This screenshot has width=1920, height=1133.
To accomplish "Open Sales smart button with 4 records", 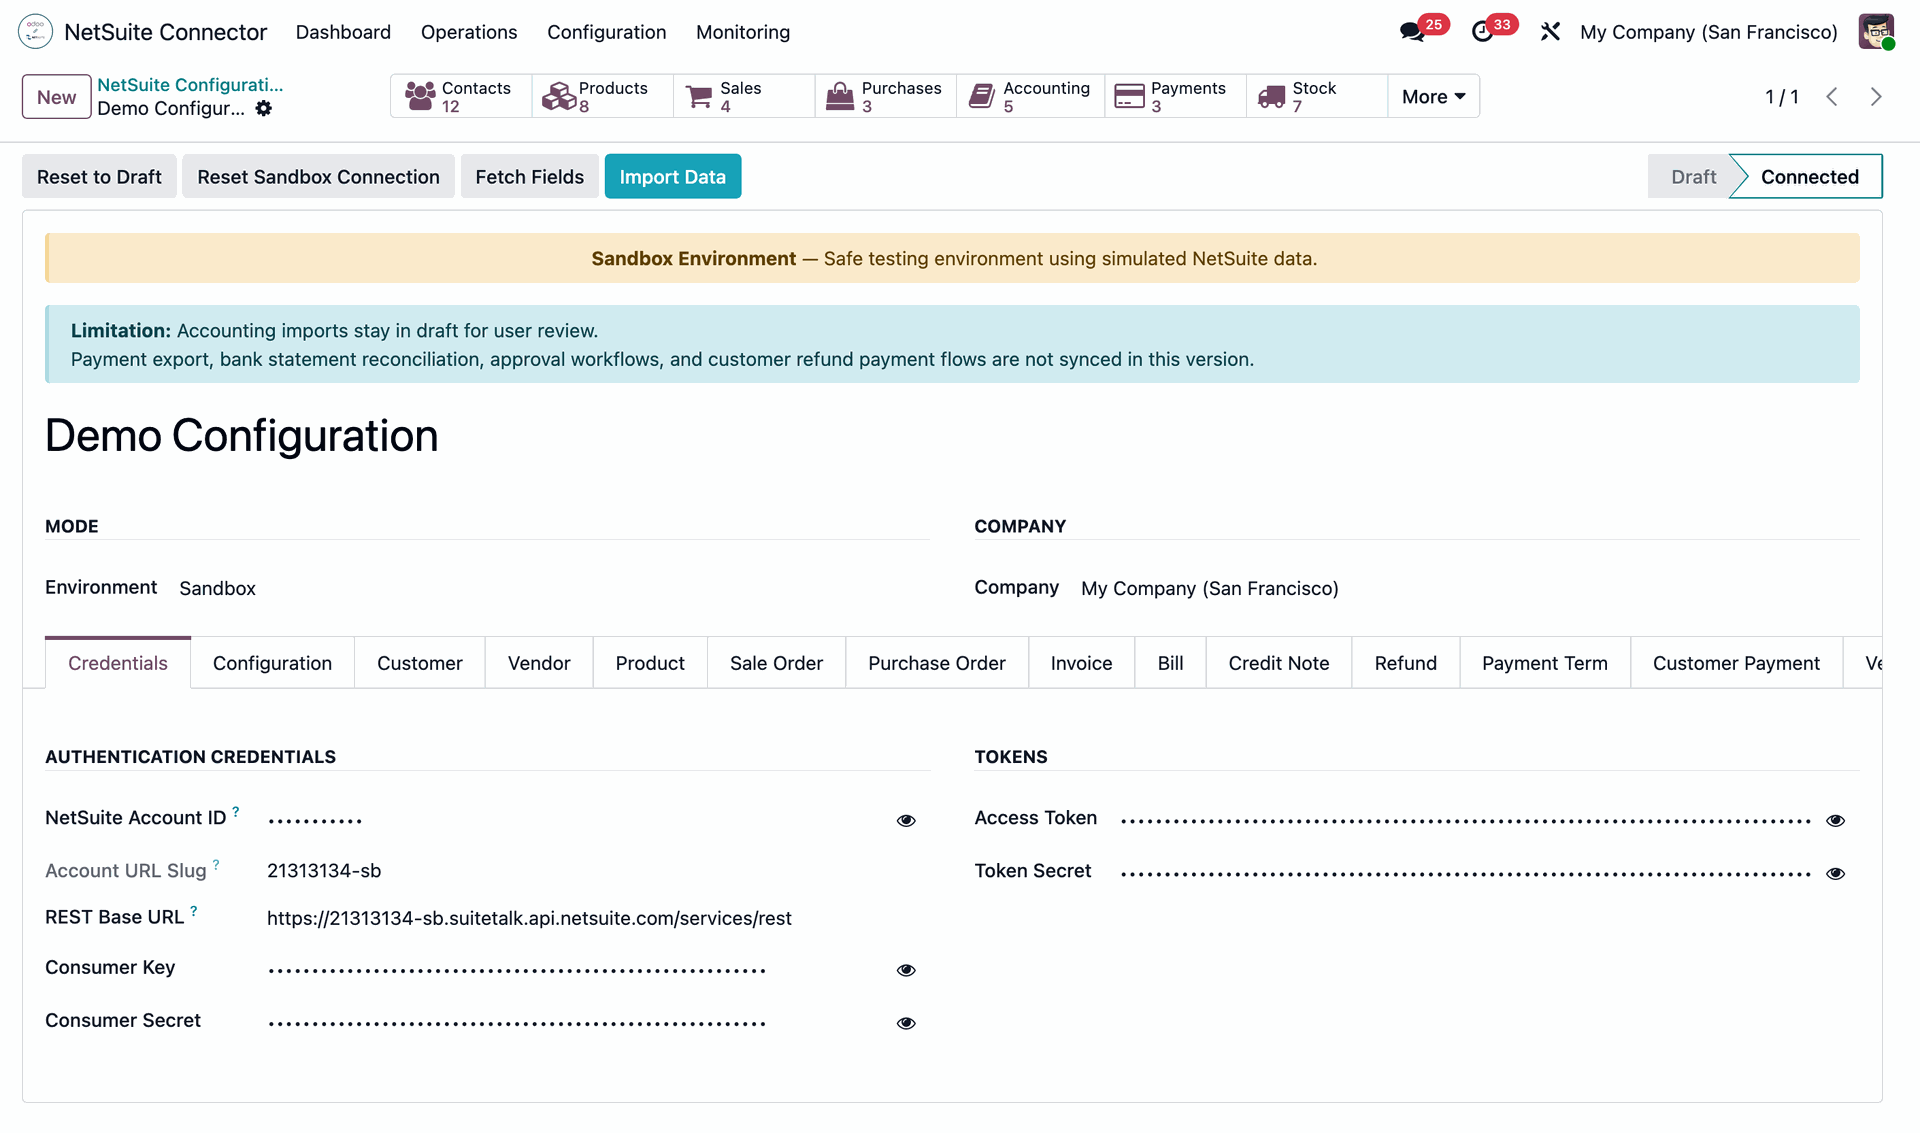I will pyautogui.click(x=744, y=97).
